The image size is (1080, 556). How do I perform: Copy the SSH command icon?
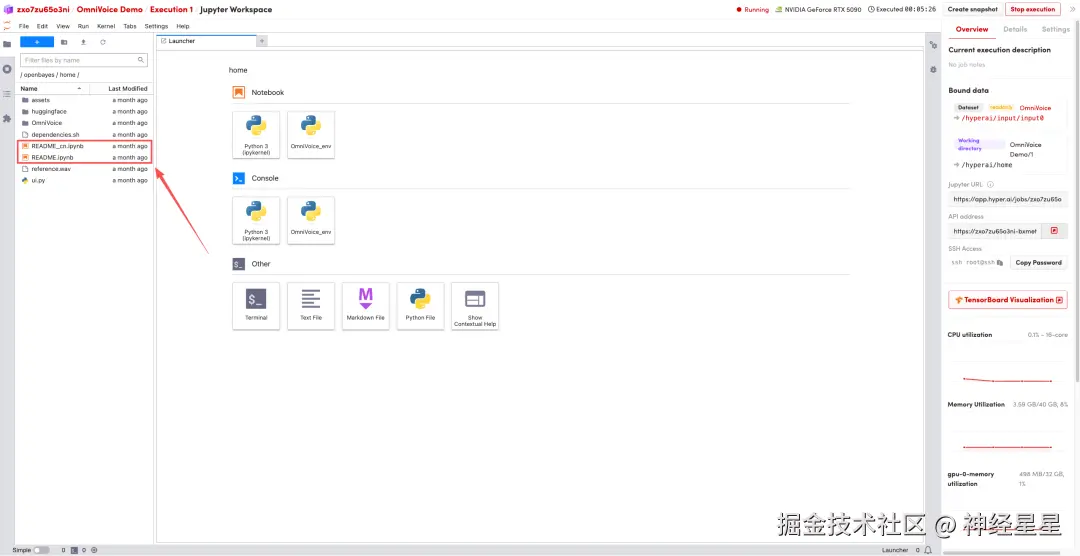pyautogui.click(x=999, y=262)
